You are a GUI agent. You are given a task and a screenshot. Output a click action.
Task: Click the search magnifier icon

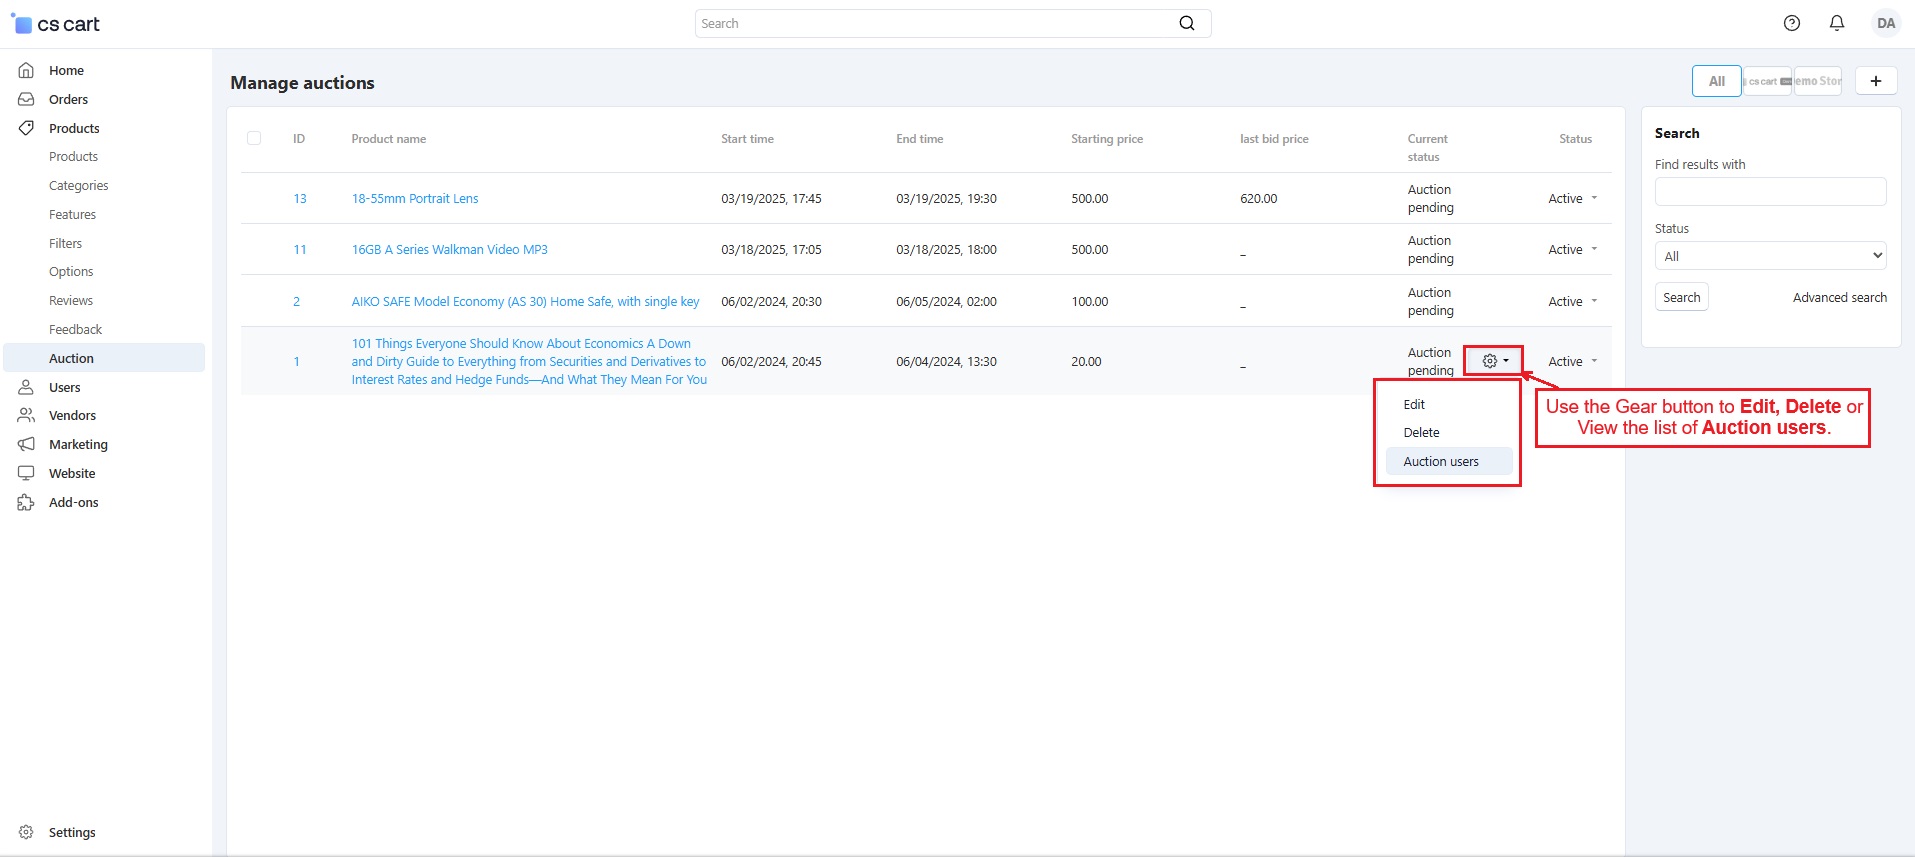[1186, 23]
